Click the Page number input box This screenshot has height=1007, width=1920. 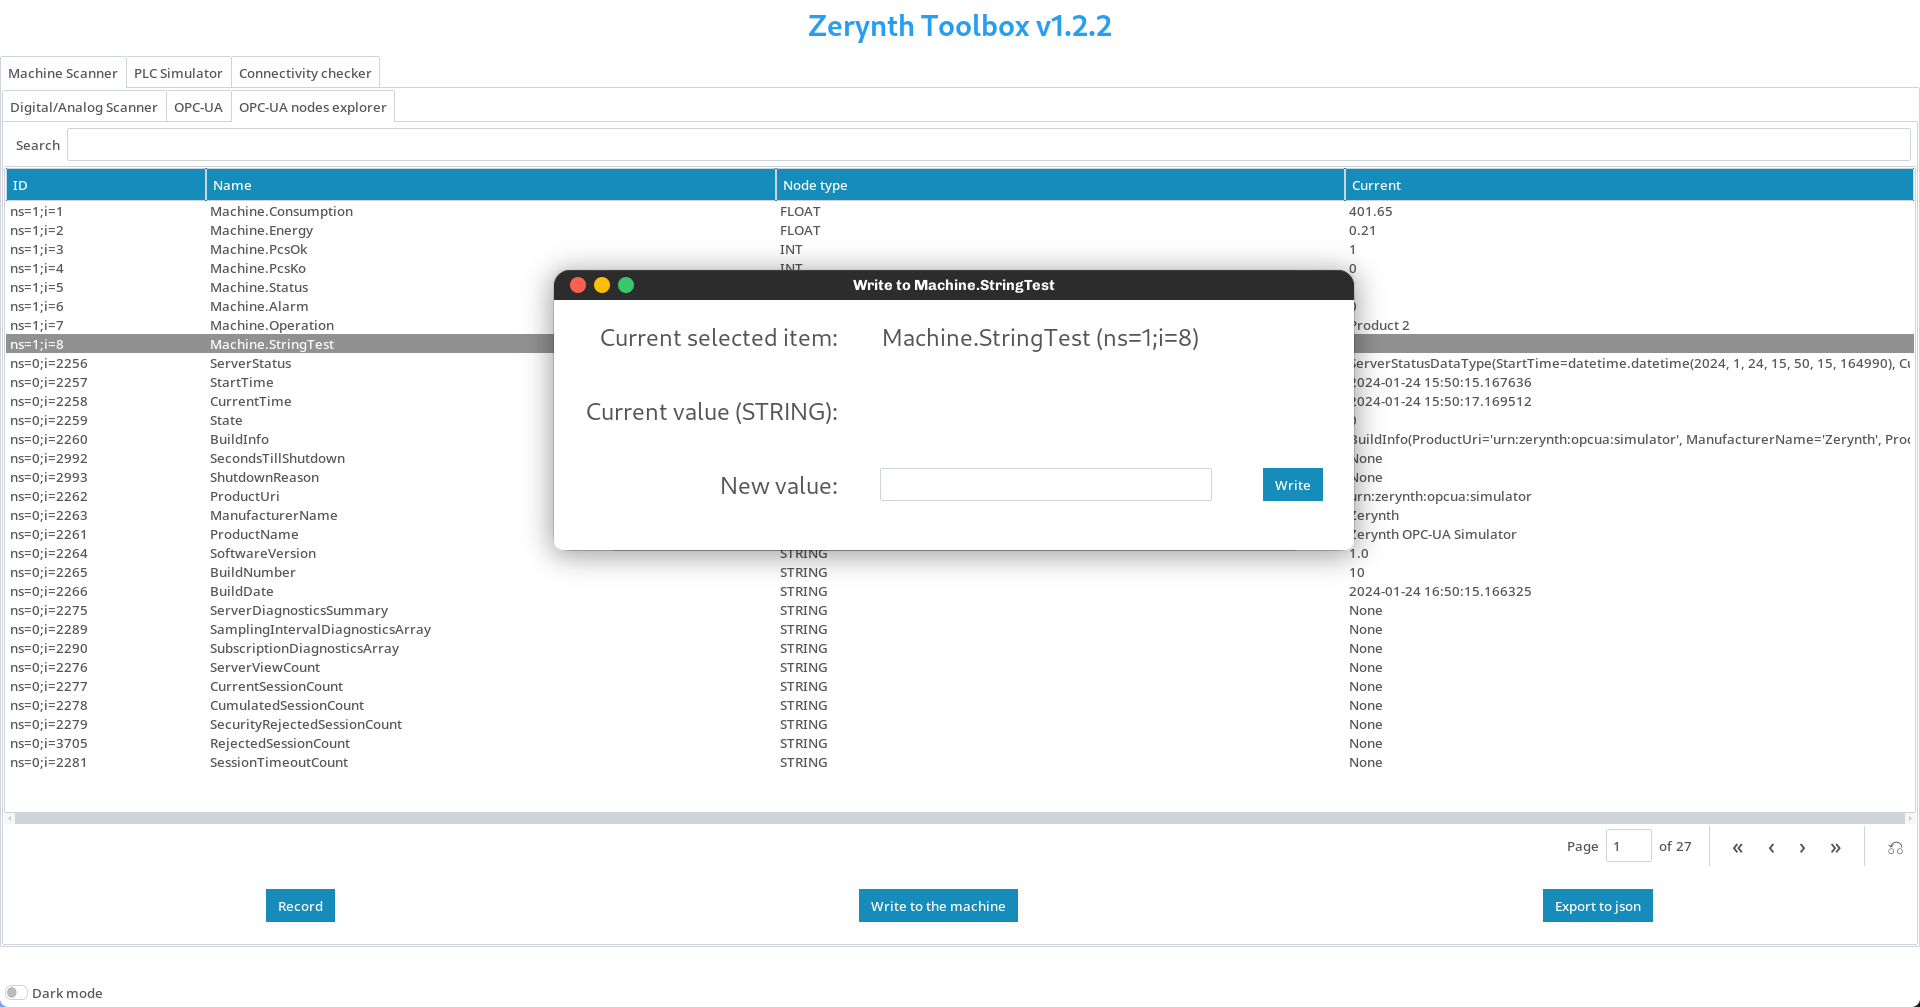coord(1628,846)
